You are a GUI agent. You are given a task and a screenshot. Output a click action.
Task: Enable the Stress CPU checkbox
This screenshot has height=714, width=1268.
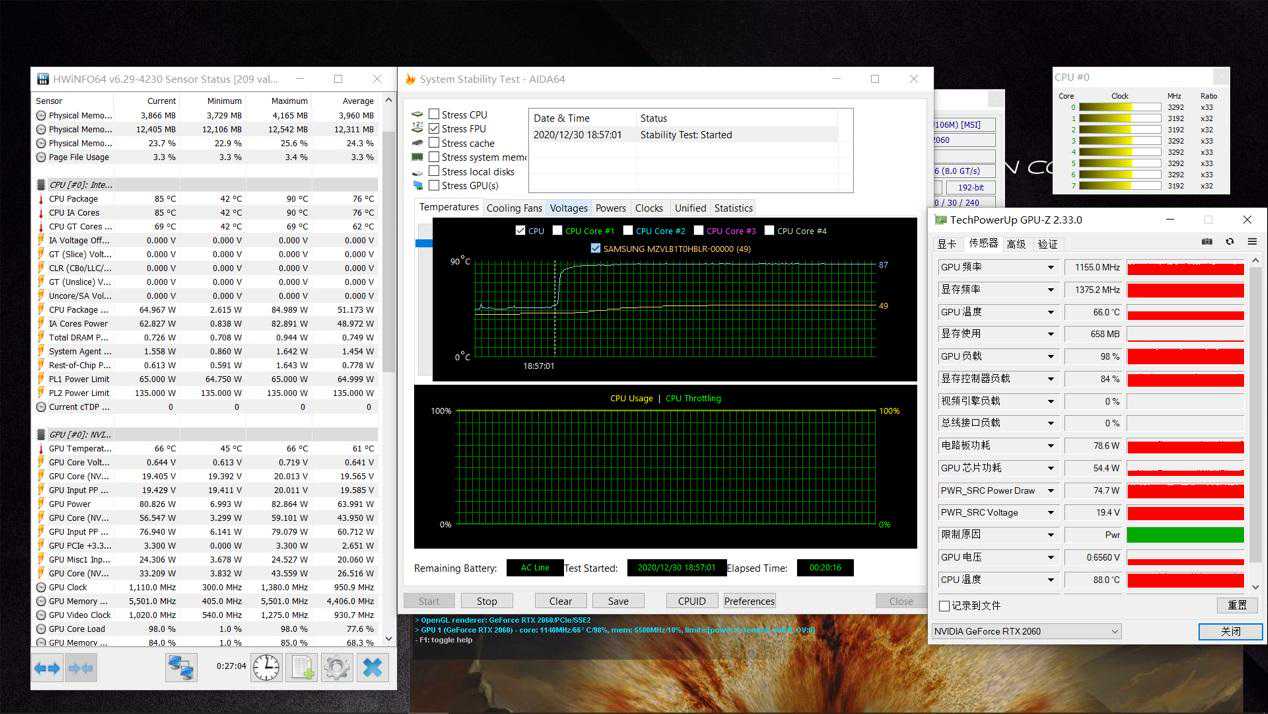point(434,115)
